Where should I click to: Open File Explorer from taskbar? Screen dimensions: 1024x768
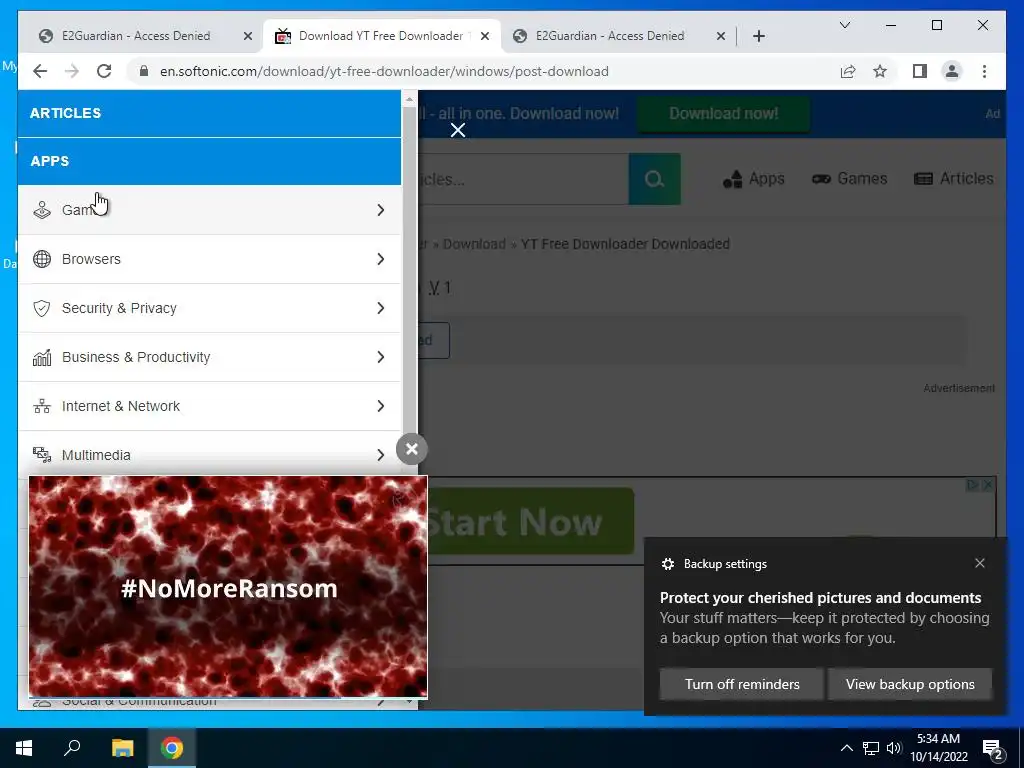click(122, 748)
